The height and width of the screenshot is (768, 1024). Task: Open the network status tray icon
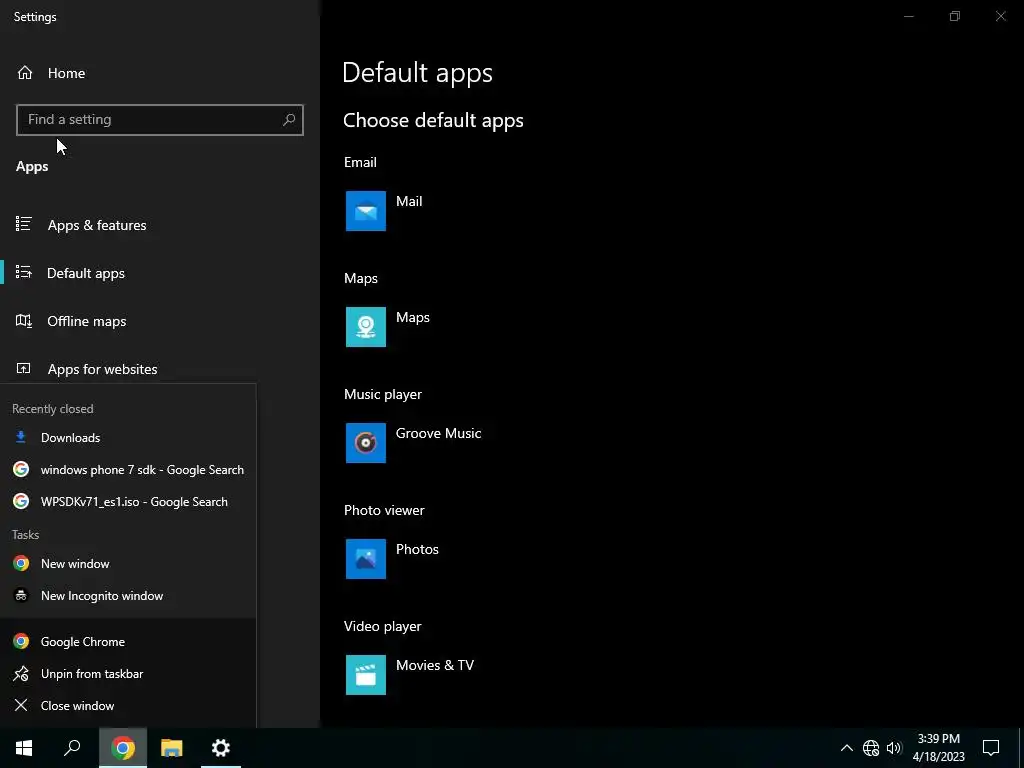point(871,748)
